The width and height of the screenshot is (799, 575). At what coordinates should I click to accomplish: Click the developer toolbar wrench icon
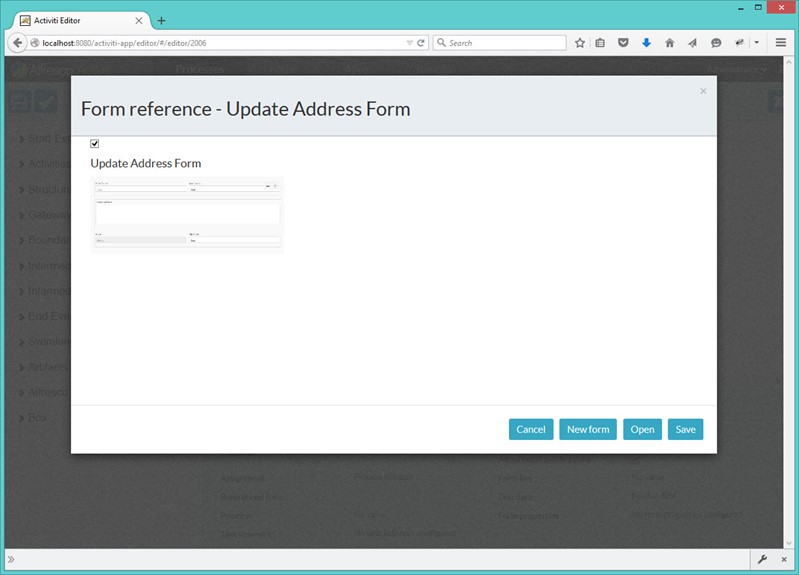[762, 559]
